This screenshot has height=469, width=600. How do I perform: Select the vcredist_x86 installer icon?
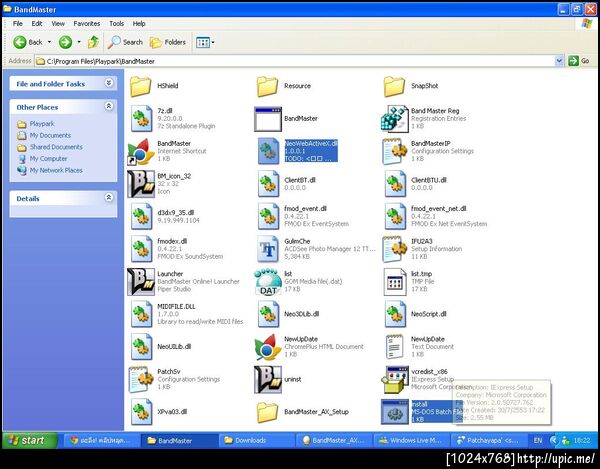tap(395, 379)
